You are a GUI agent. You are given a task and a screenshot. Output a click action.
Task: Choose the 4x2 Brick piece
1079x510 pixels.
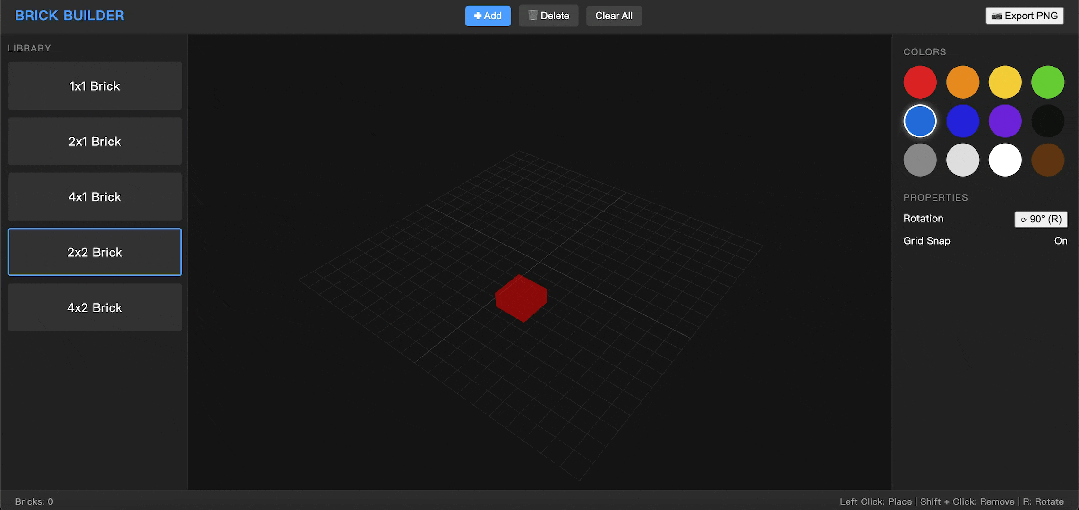coord(95,308)
